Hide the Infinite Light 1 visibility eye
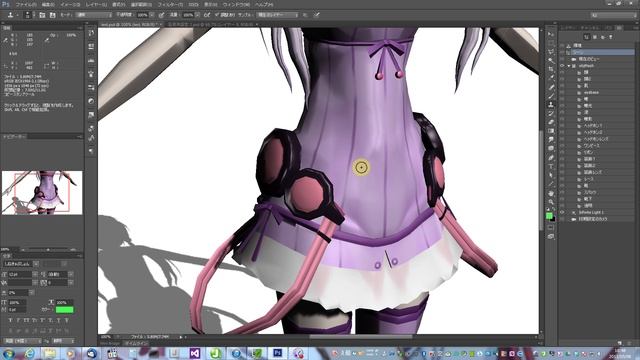Image resolution: width=640 pixels, height=360 pixels. click(x=562, y=212)
